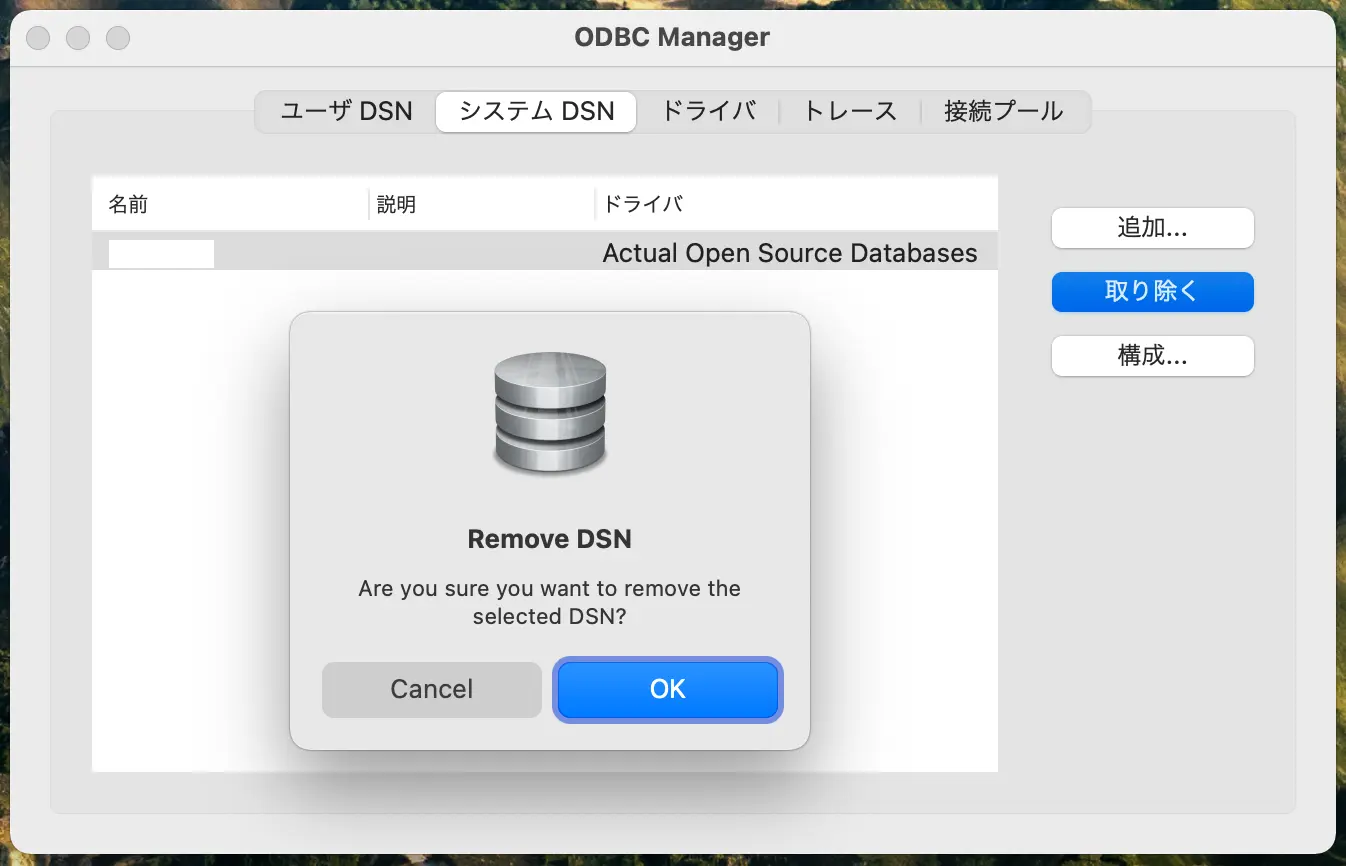Click the 追加... button to add a DSN
Image resolution: width=1346 pixels, height=866 pixels.
[x=1152, y=228]
